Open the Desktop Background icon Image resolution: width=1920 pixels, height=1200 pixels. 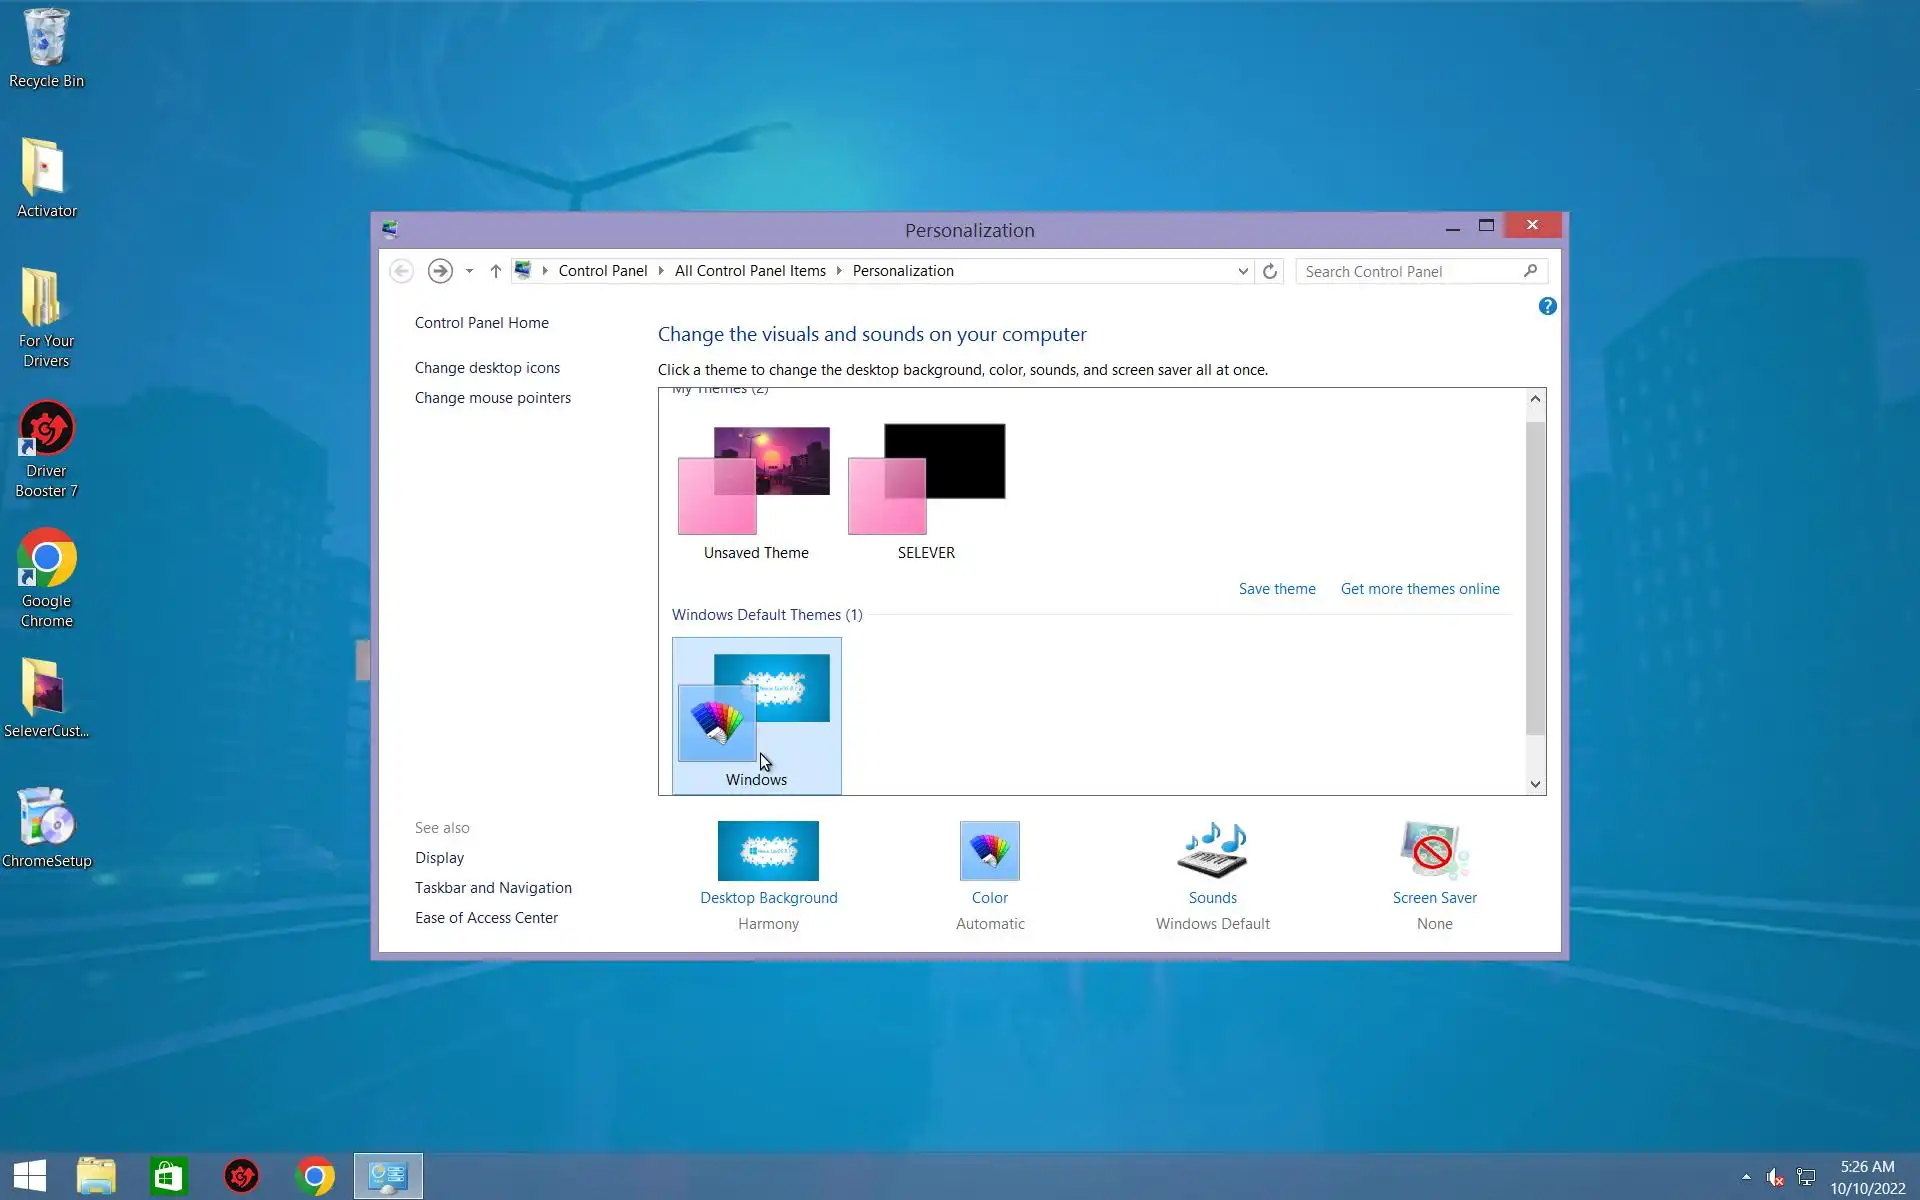click(768, 851)
